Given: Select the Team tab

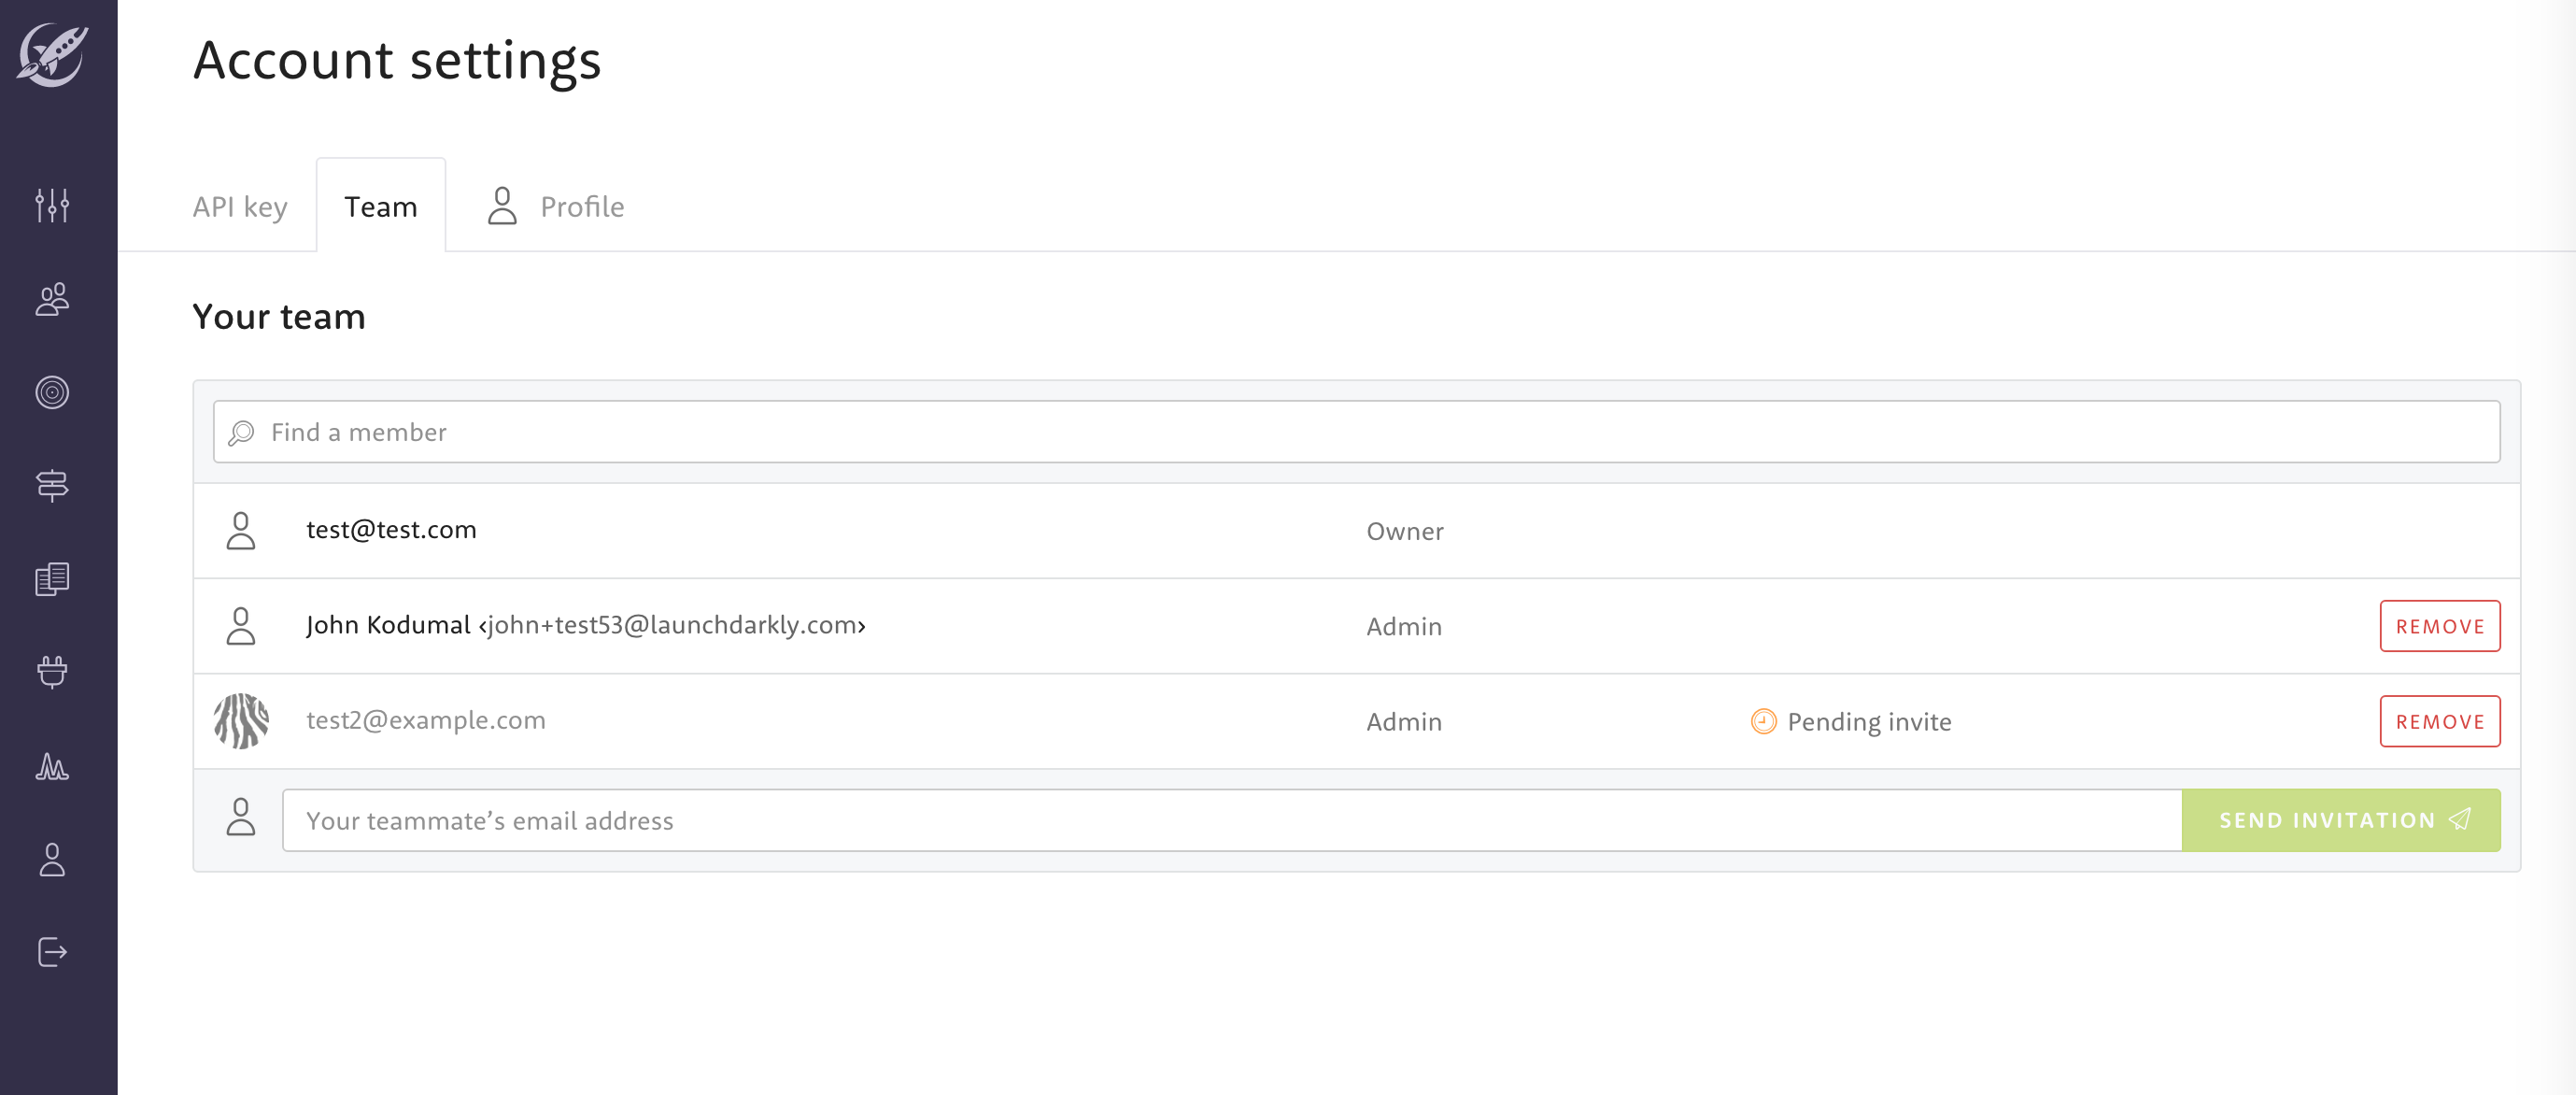Looking at the screenshot, I should [380, 206].
